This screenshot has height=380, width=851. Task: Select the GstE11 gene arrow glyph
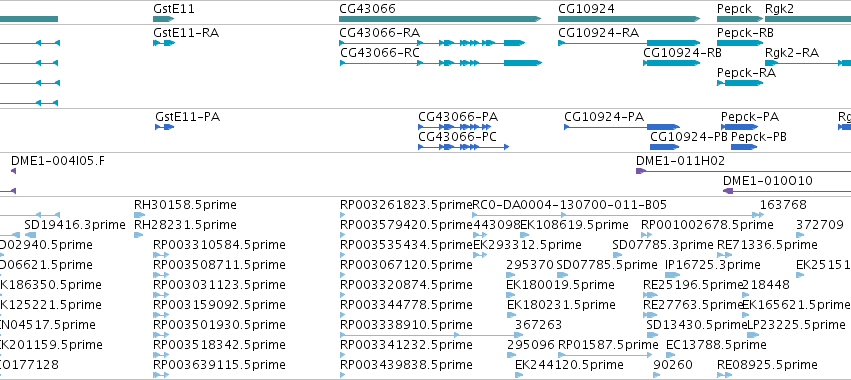pos(163,19)
